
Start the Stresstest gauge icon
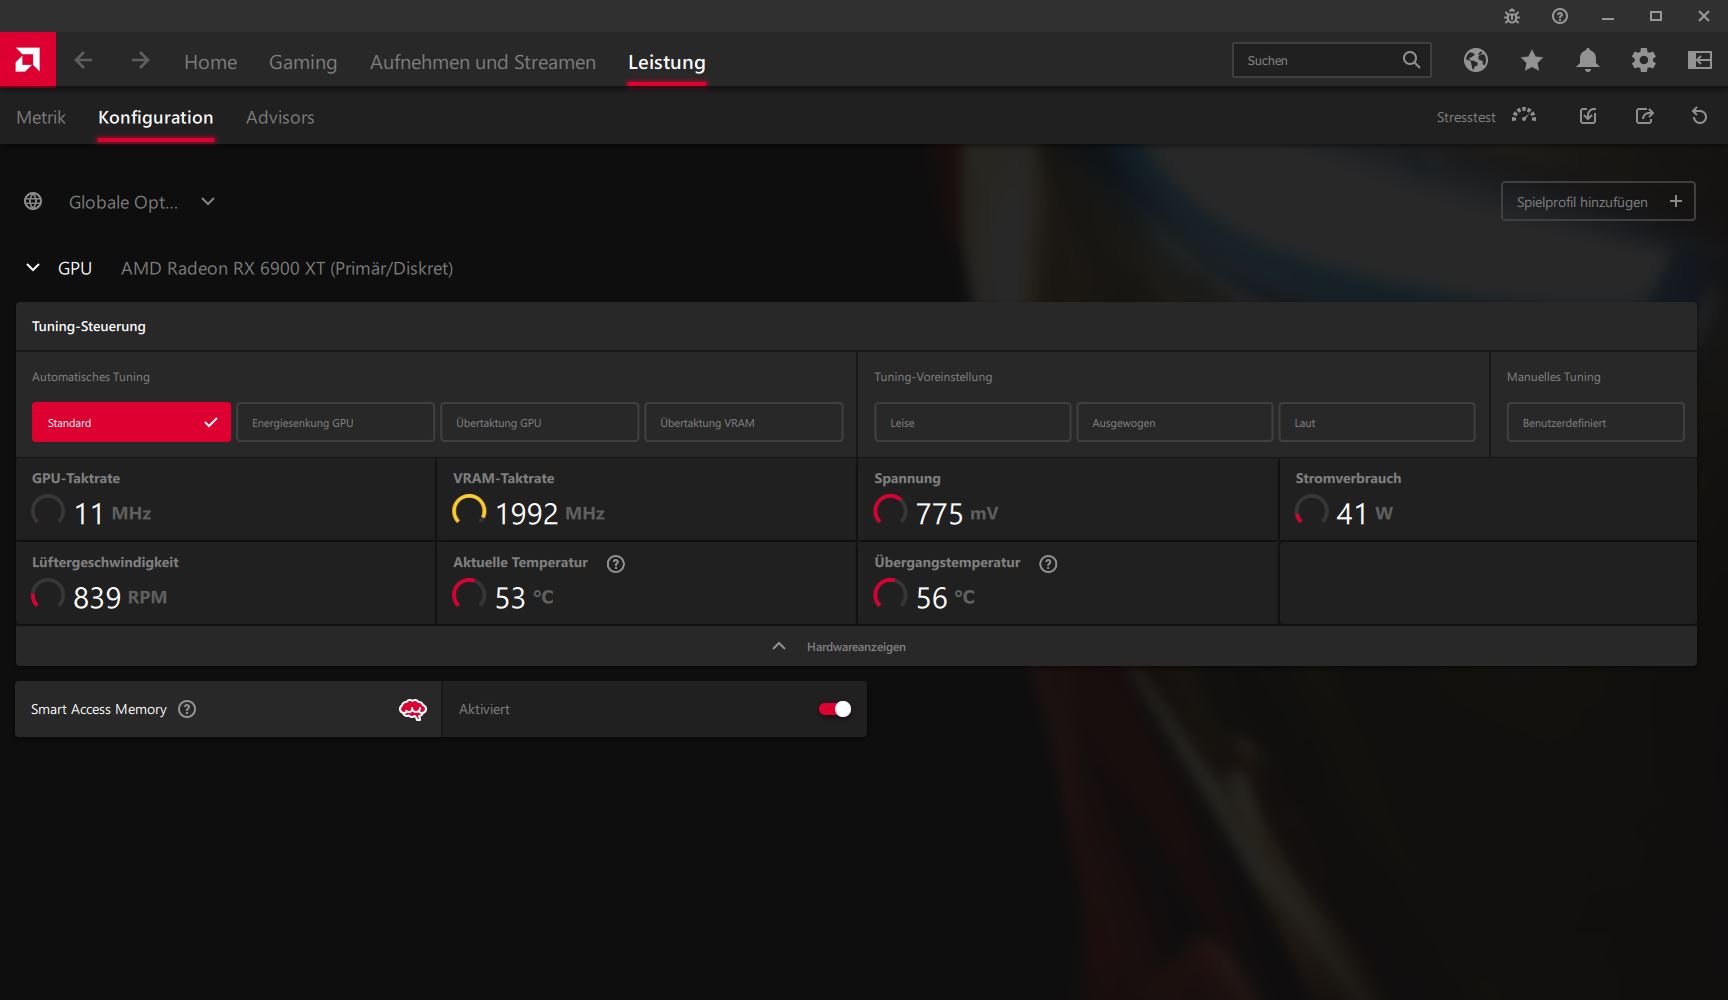coord(1524,116)
